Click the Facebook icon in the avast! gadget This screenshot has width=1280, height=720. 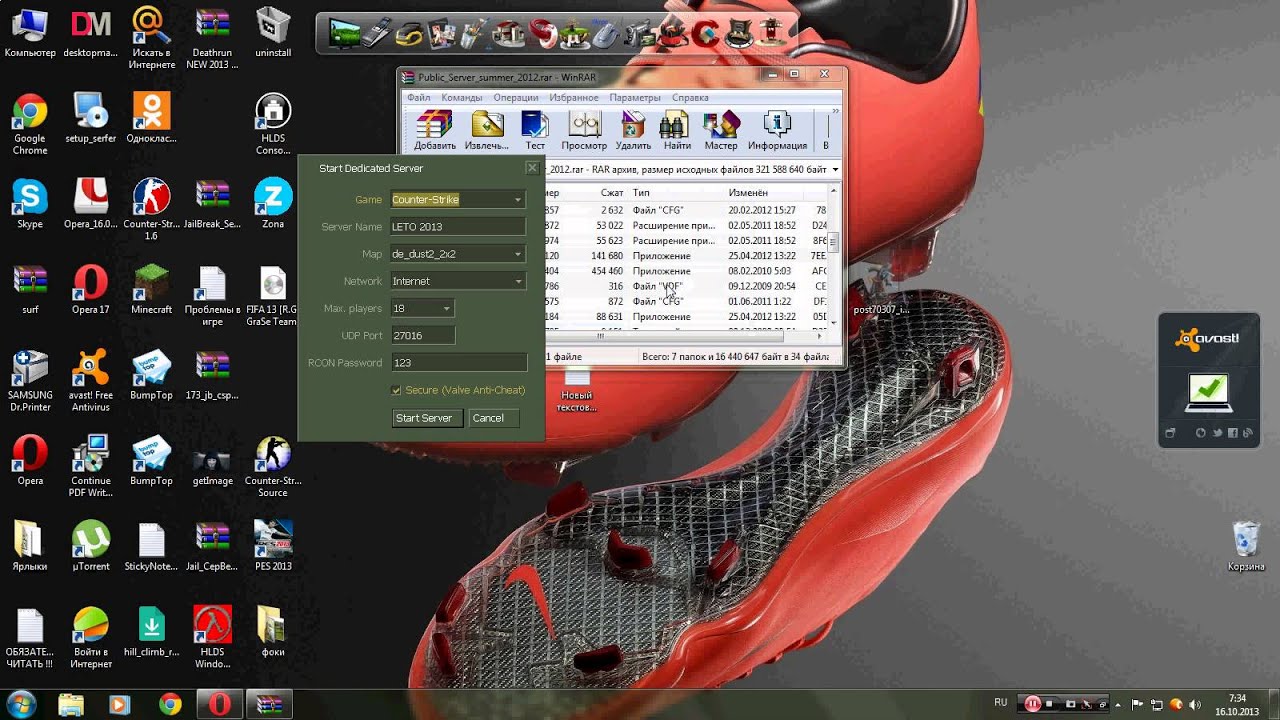(x=1233, y=433)
